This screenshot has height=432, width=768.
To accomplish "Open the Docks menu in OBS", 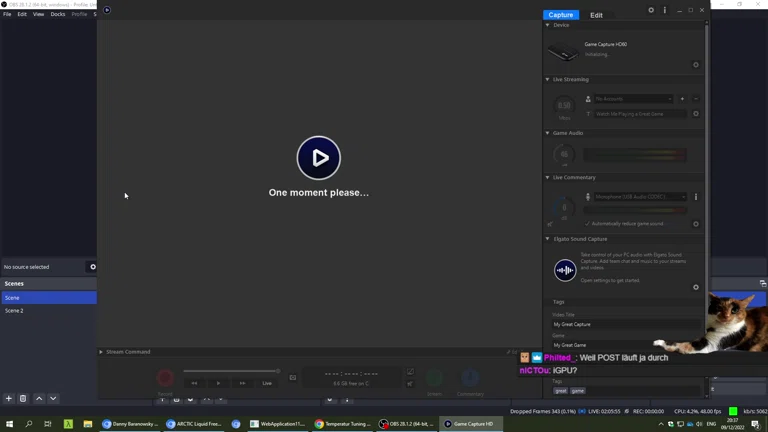I will (58, 14).
